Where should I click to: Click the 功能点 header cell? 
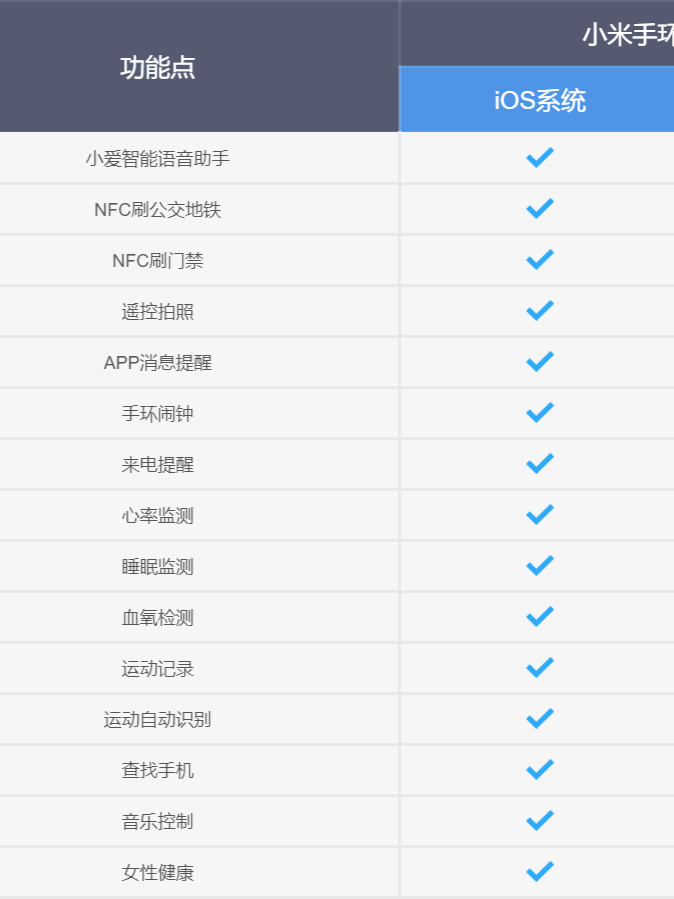pyautogui.click(x=158, y=68)
